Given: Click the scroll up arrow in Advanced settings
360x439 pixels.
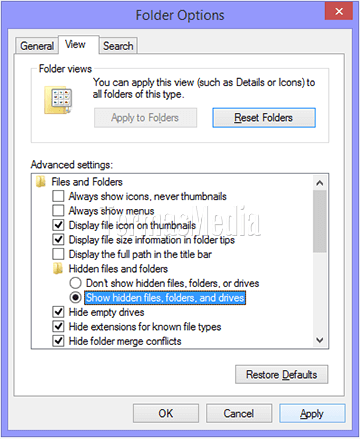Looking at the screenshot, I should [x=320, y=183].
